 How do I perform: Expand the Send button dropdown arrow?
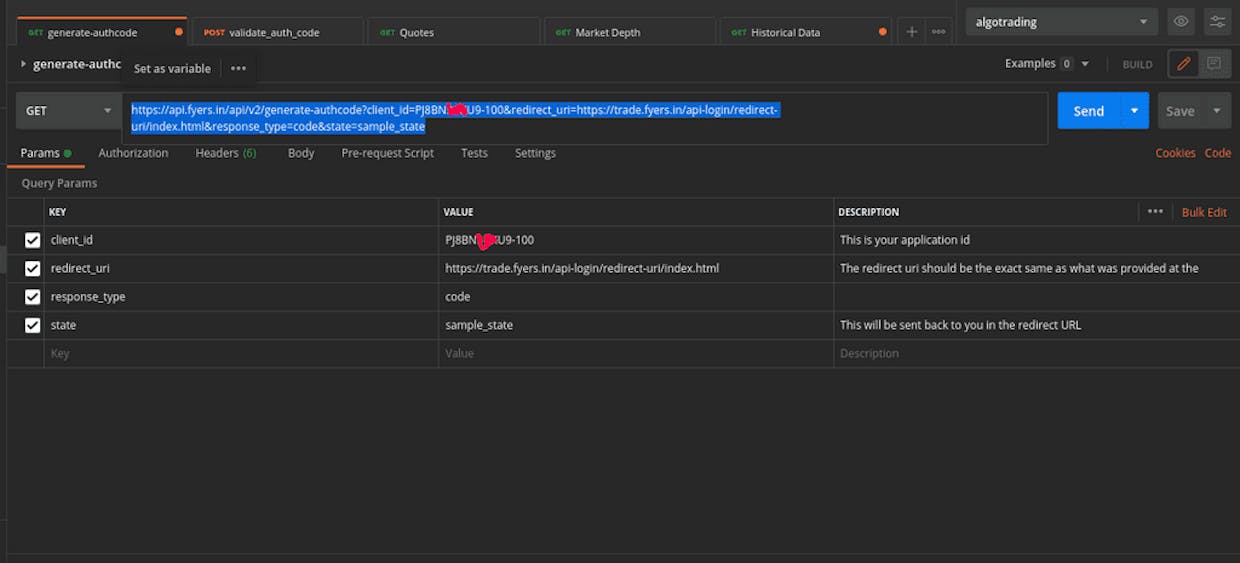pyautogui.click(x=1134, y=111)
